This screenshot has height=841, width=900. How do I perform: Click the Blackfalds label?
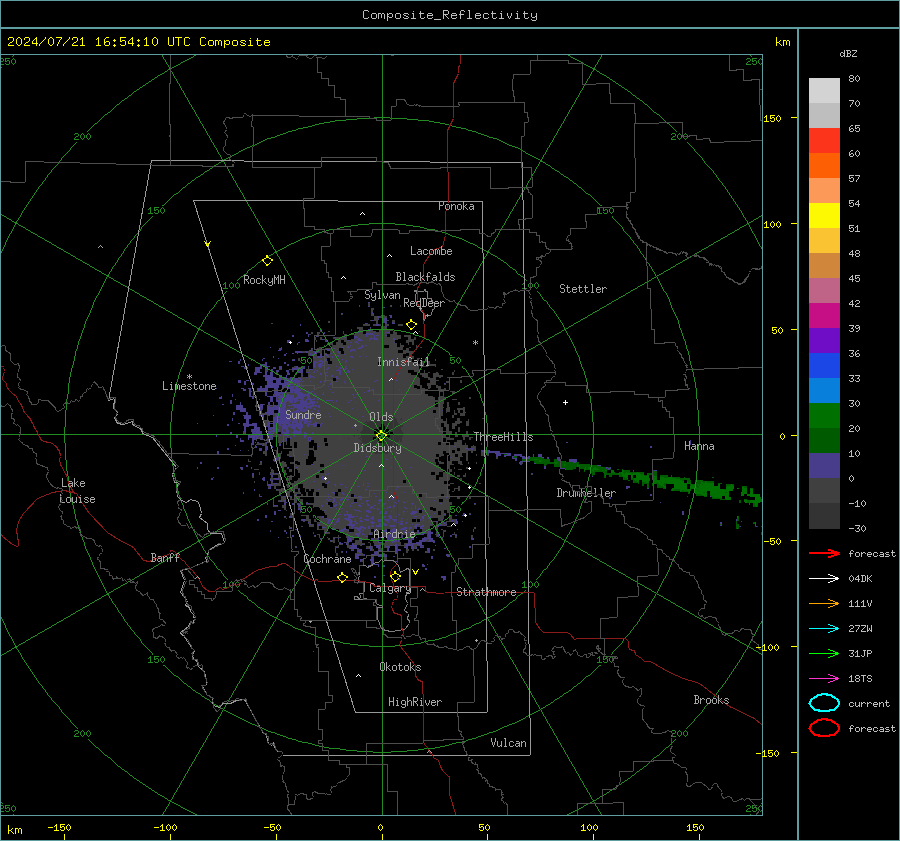(x=425, y=277)
